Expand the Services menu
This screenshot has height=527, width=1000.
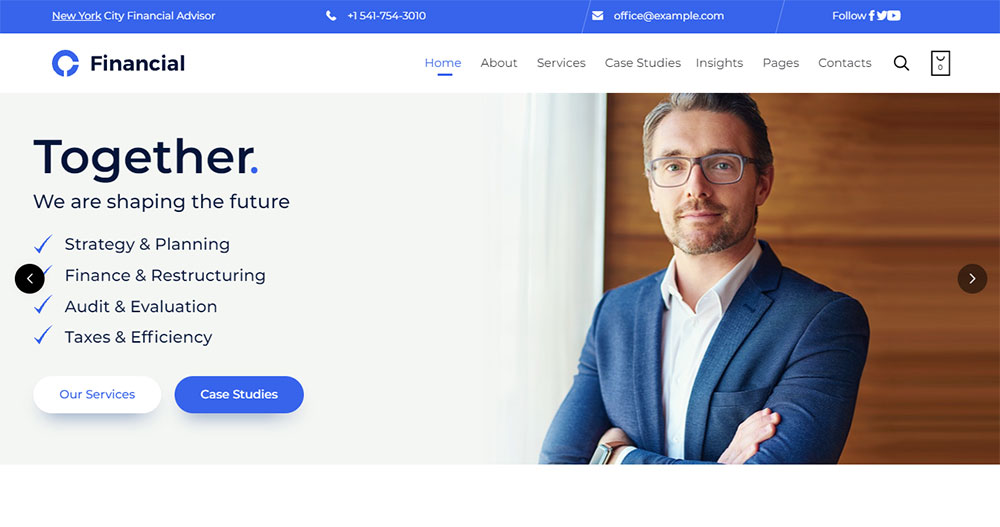[x=561, y=63]
